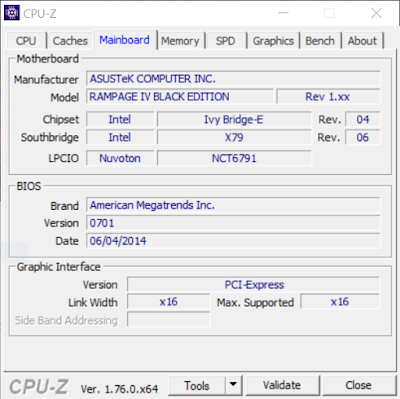Click the LPCIO vendor Nuvoton

(x=120, y=158)
